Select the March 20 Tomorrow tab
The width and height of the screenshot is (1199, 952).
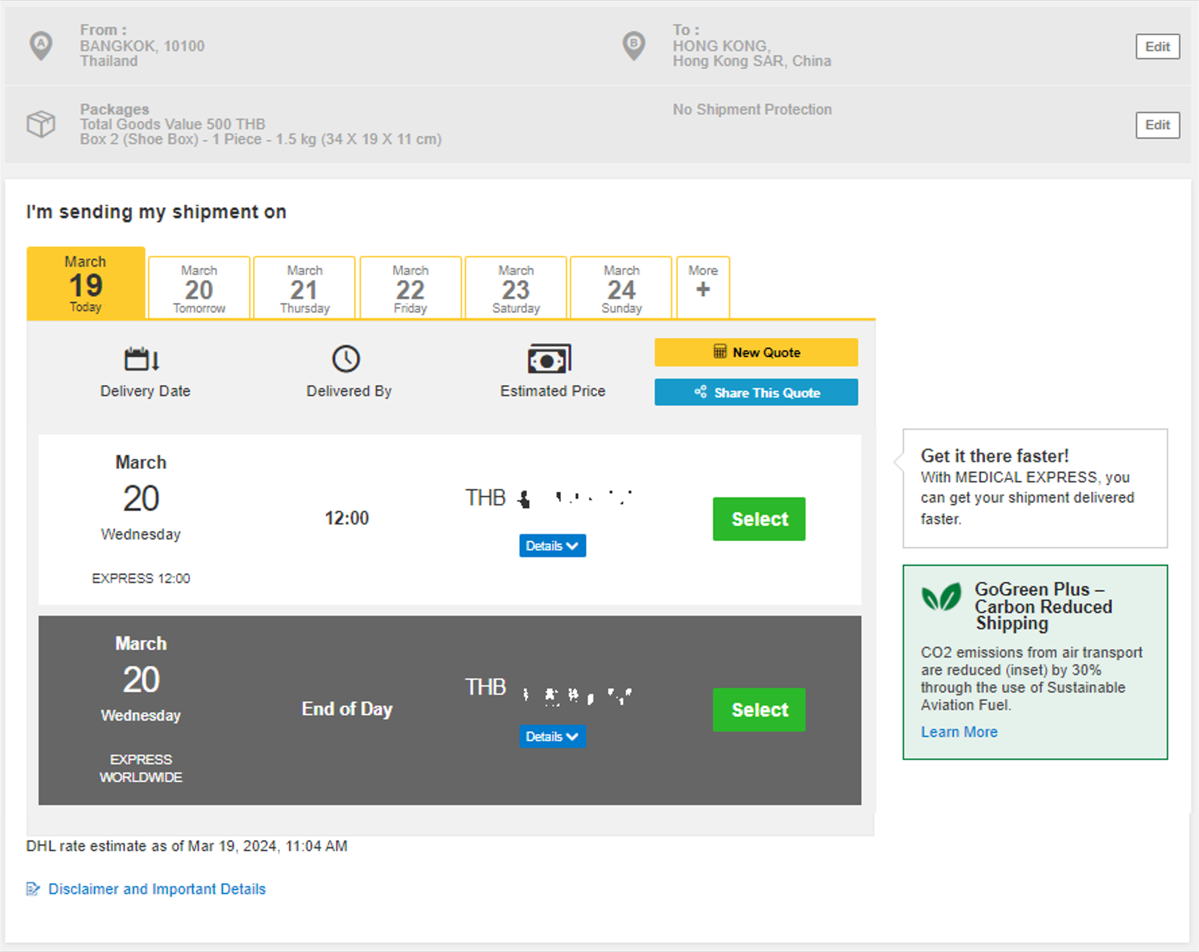[x=199, y=288]
